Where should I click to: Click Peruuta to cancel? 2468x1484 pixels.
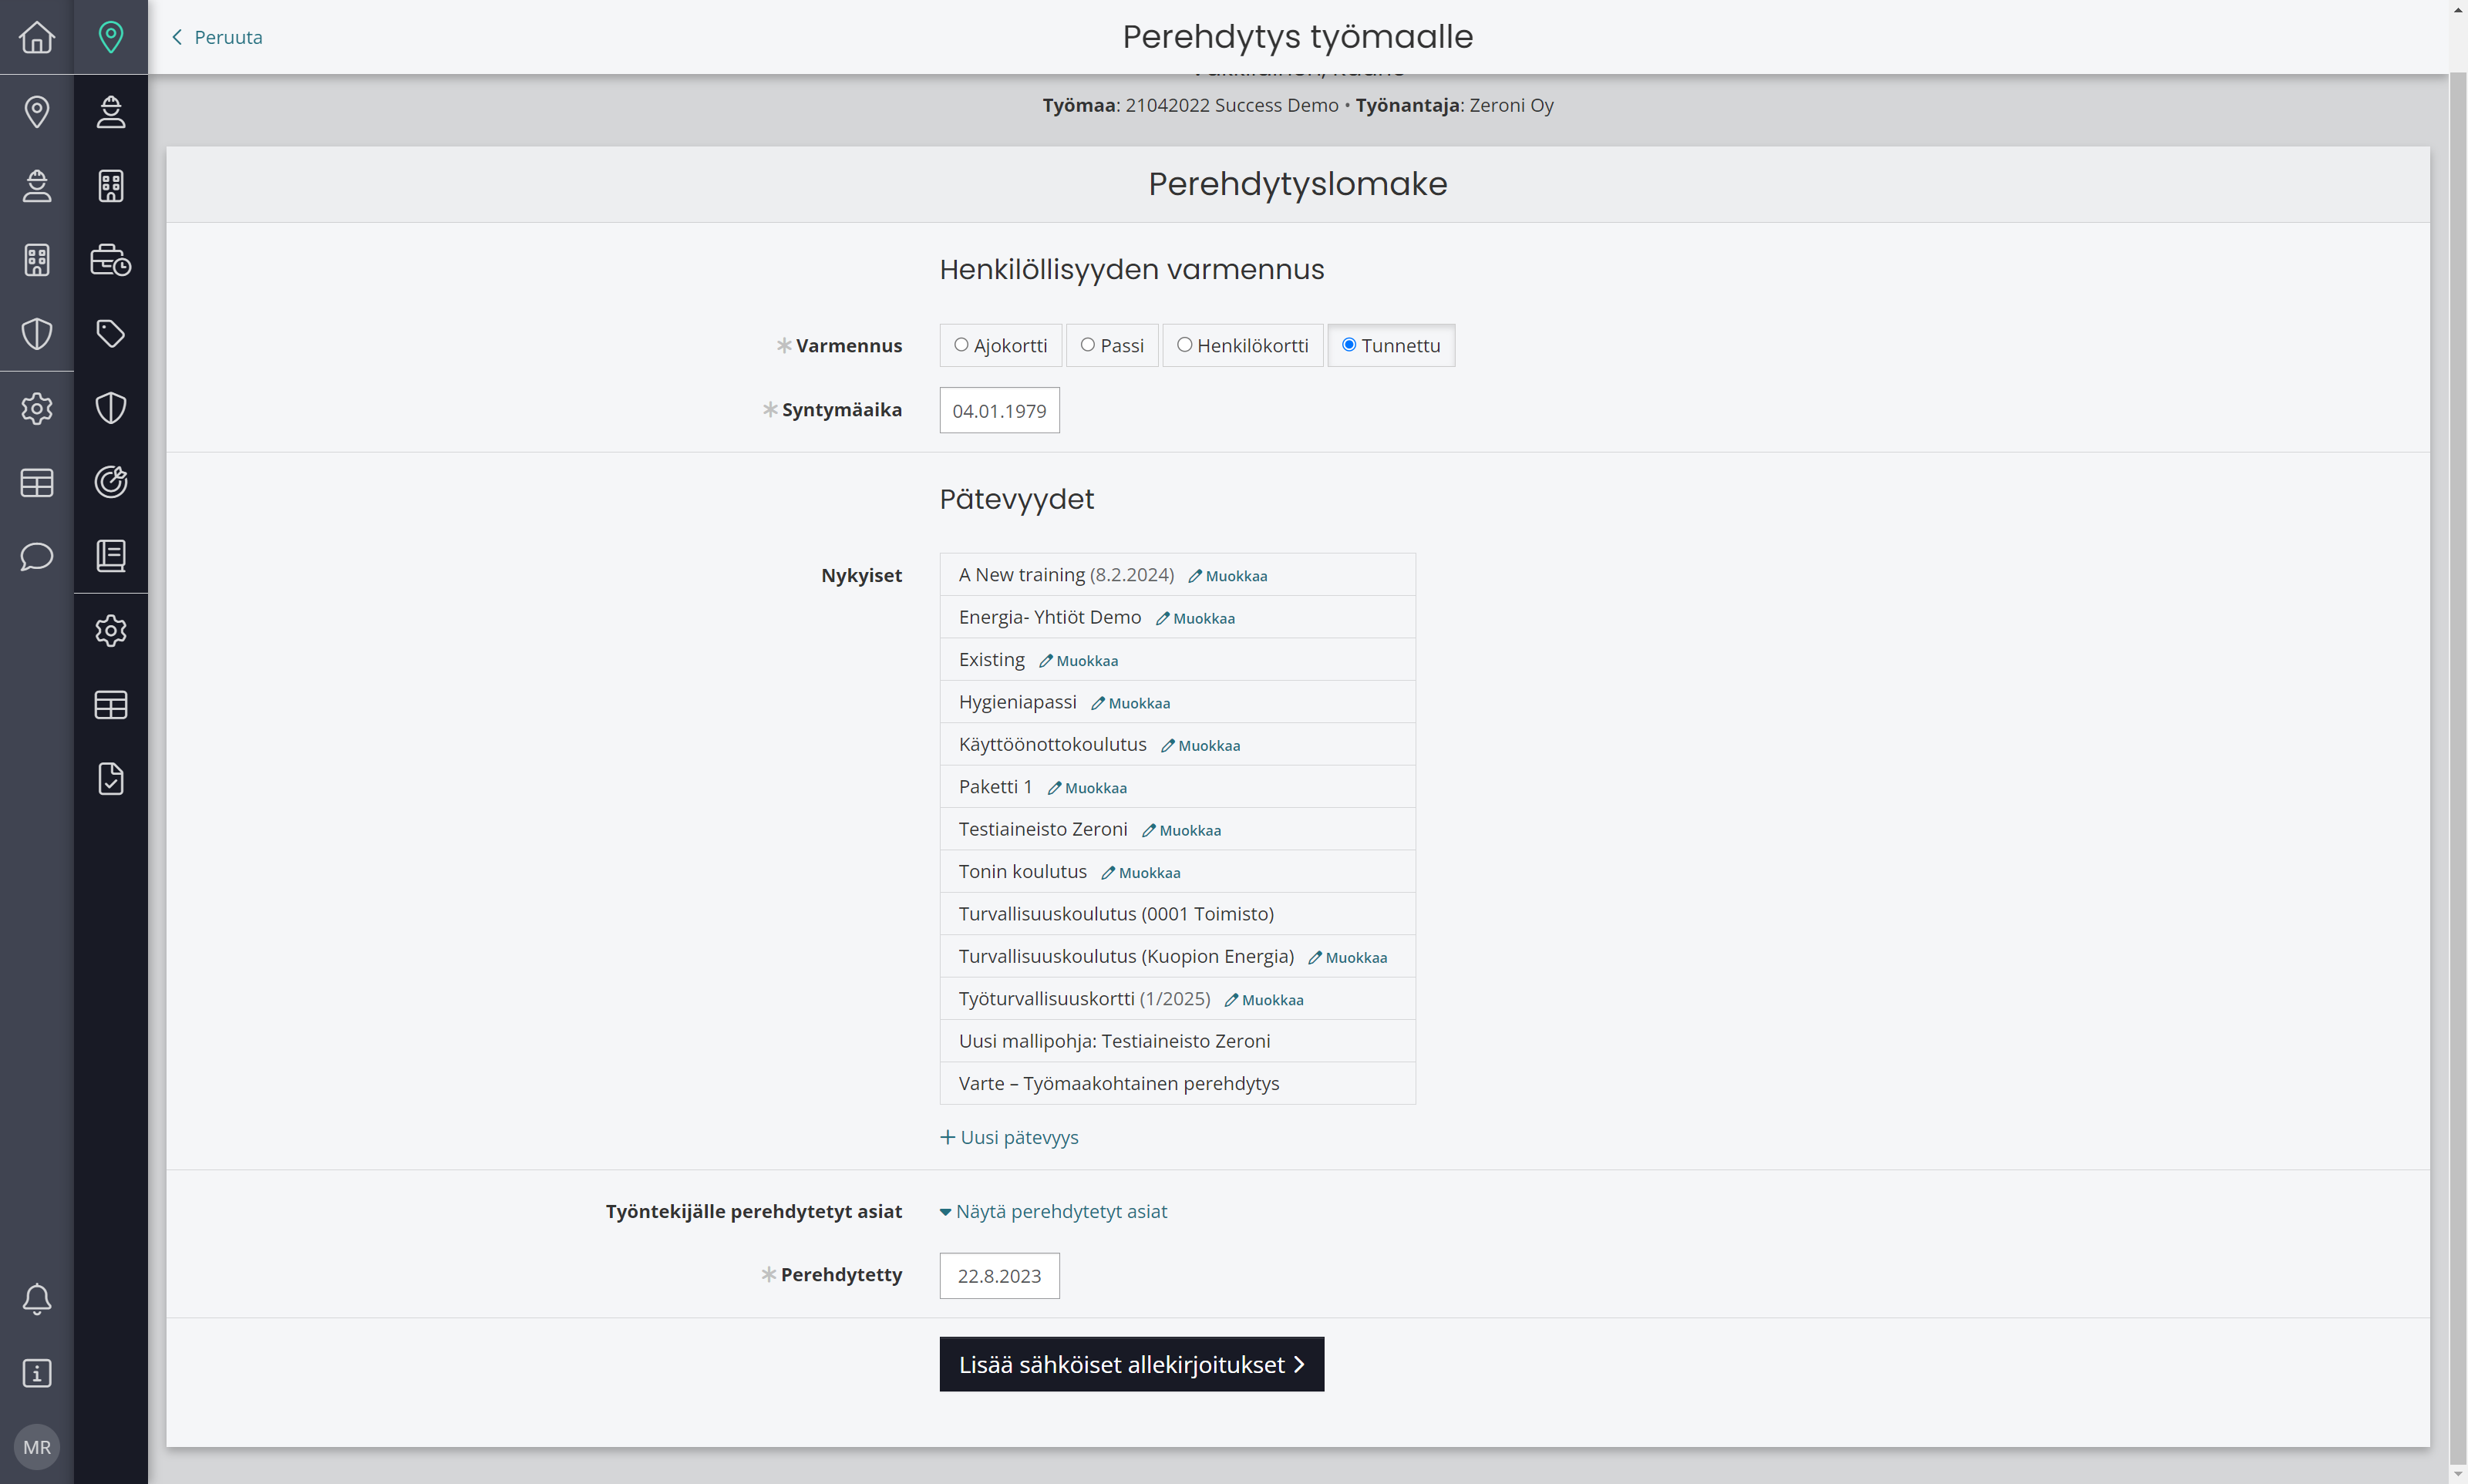pyautogui.click(x=217, y=37)
